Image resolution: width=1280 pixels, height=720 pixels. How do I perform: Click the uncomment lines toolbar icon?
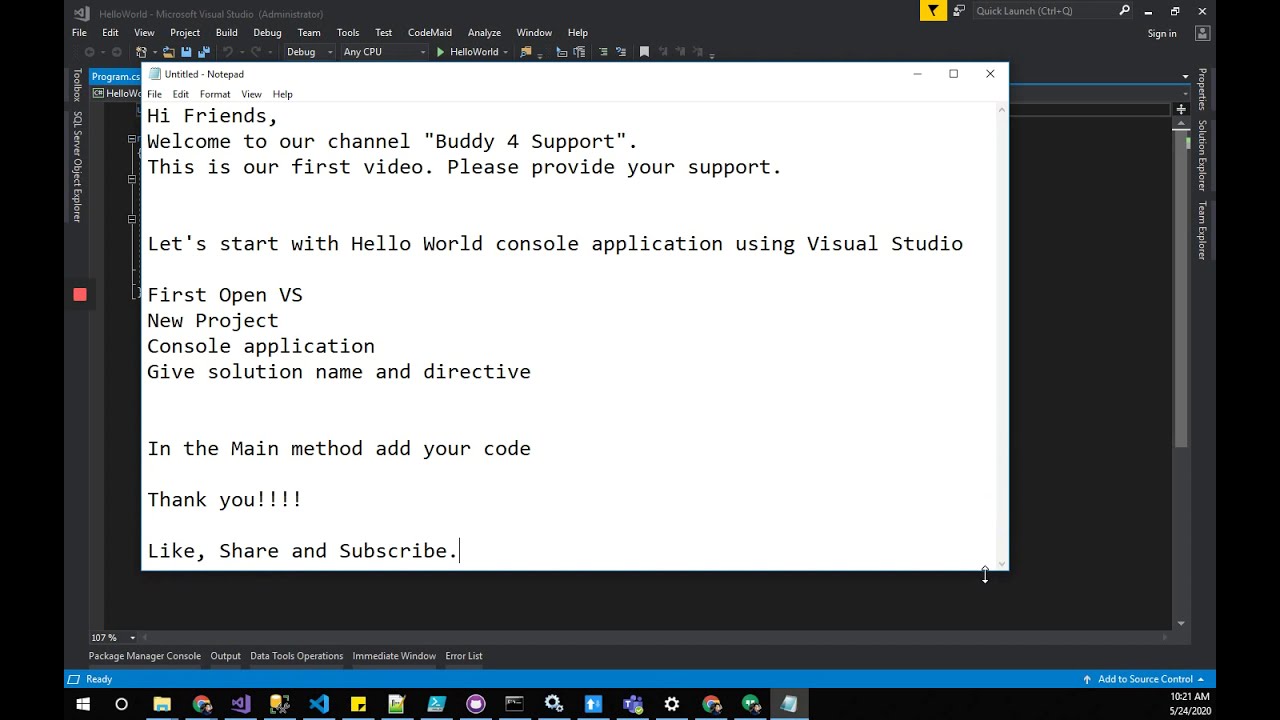(621, 52)
